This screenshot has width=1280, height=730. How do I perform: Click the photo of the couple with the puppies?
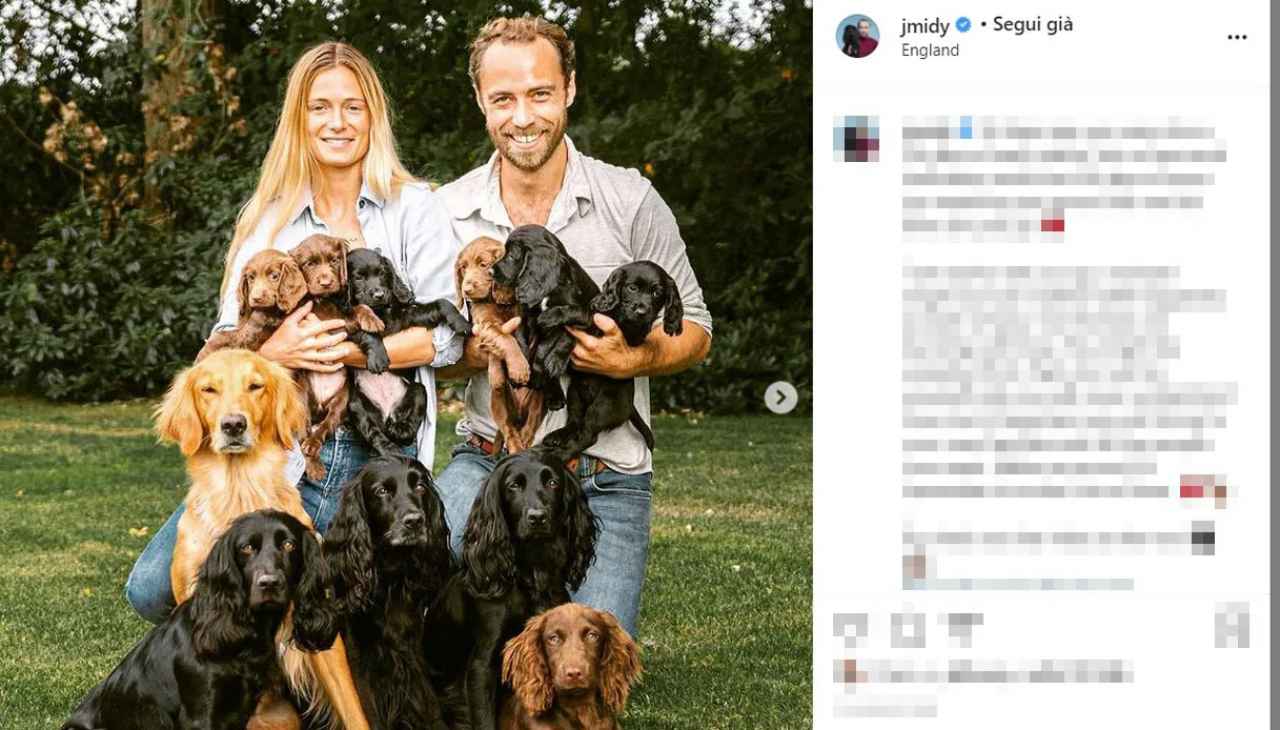(x=406, y=365)
